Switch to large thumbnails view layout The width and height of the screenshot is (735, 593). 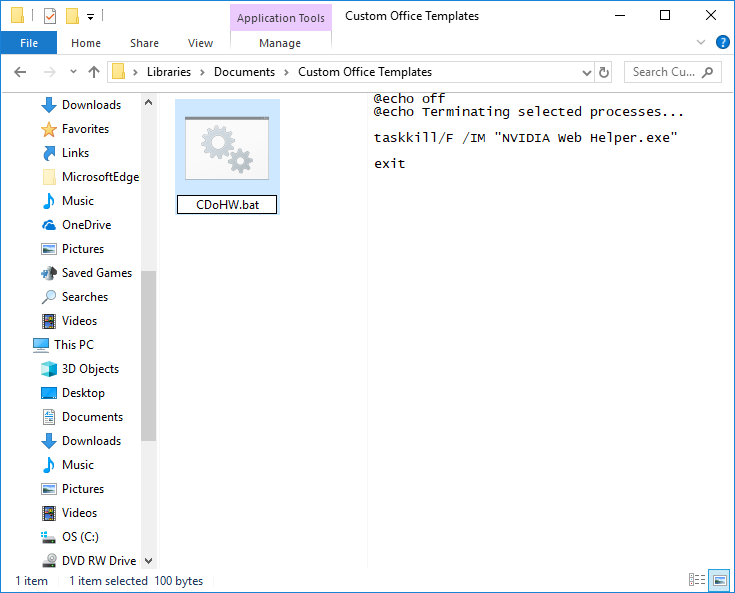[719, 580]
